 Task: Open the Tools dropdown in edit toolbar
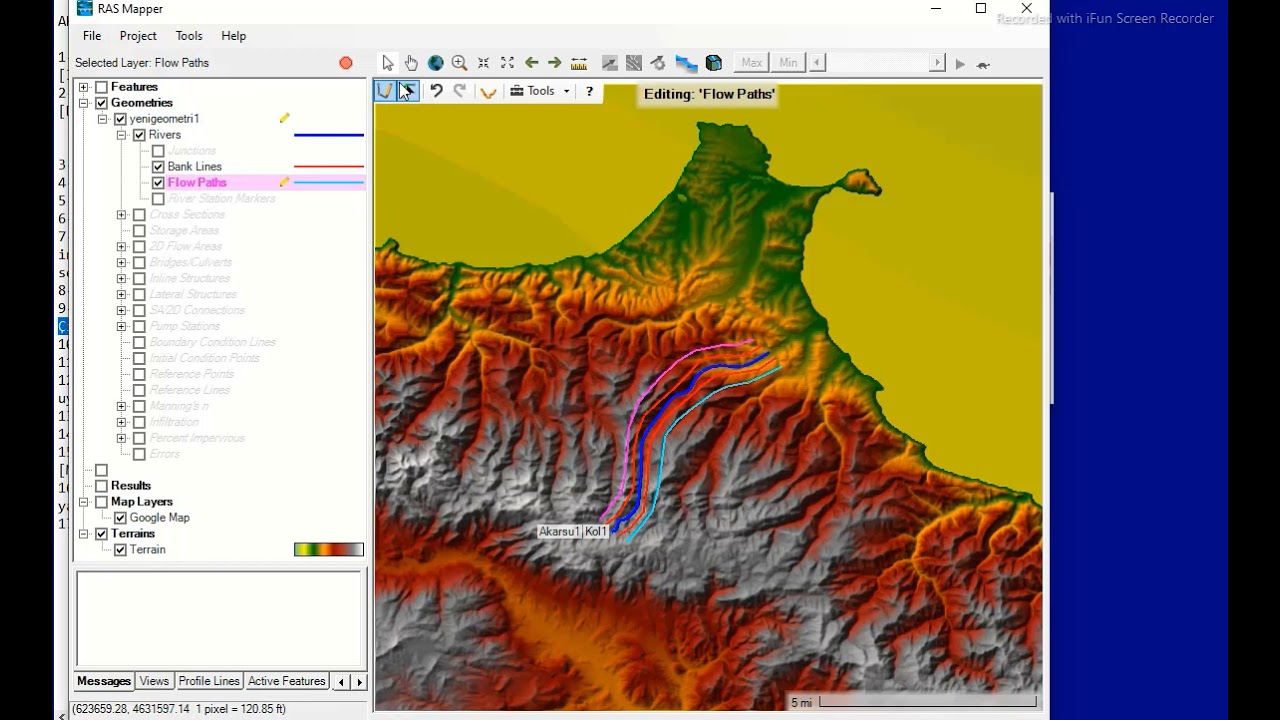pyautogui.click(x=540, y=91)
